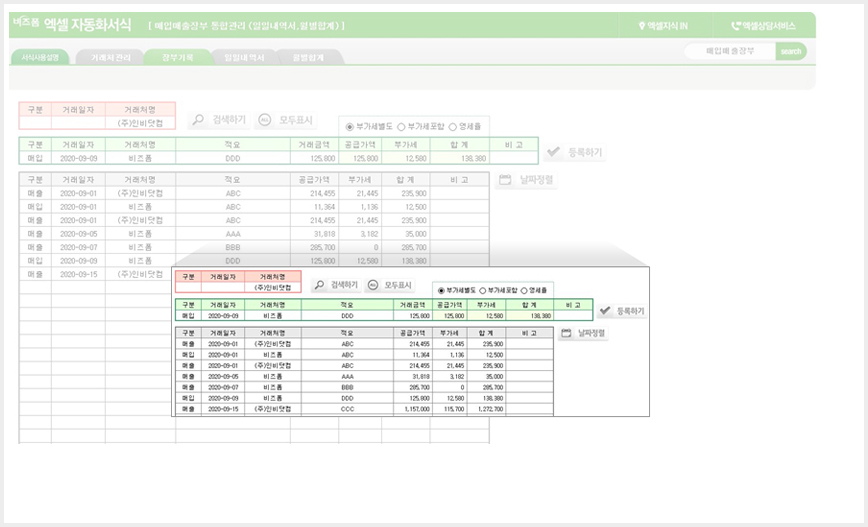Select 부가세별도 radio in the magnified inset
This screenshot has width=868, height=527.
441,291
